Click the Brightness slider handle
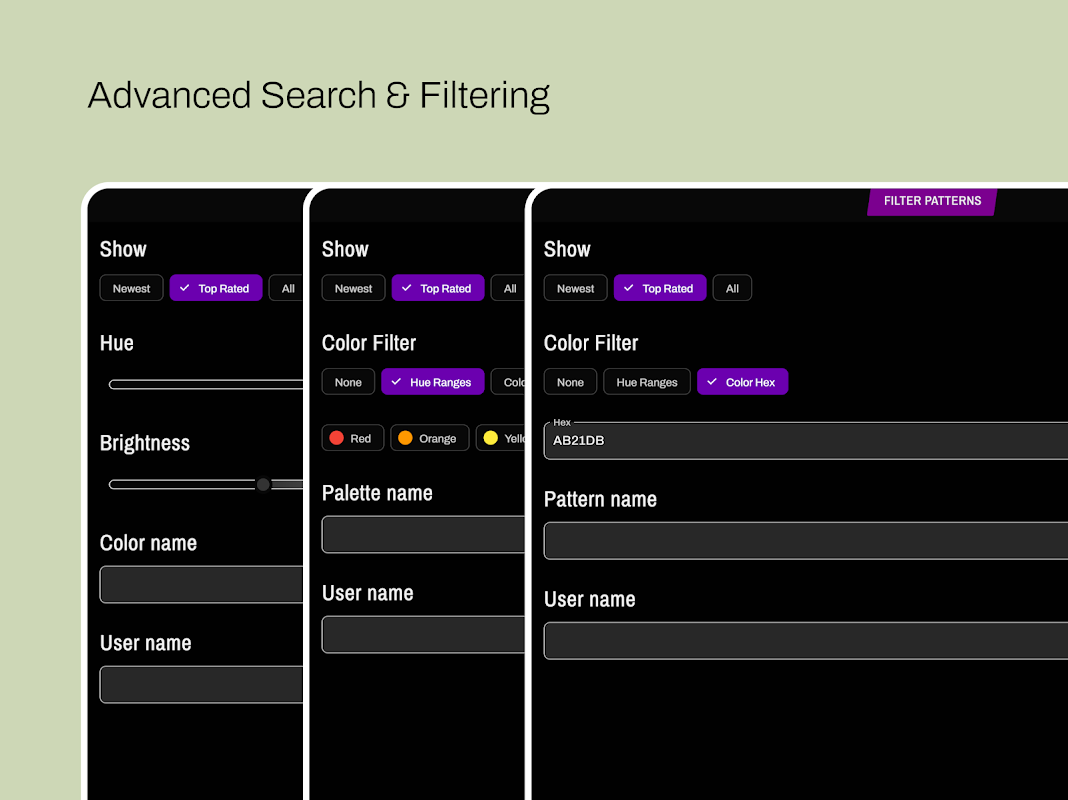Image resolution: width=1068 pixels, height=800 pixels. tap(263, 484)
